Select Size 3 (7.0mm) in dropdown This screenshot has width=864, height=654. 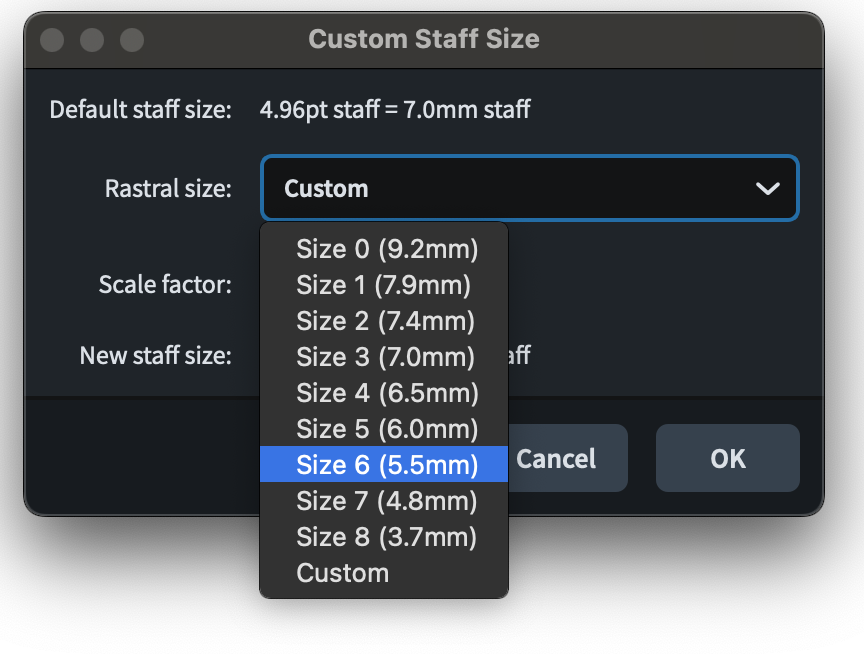385,357
